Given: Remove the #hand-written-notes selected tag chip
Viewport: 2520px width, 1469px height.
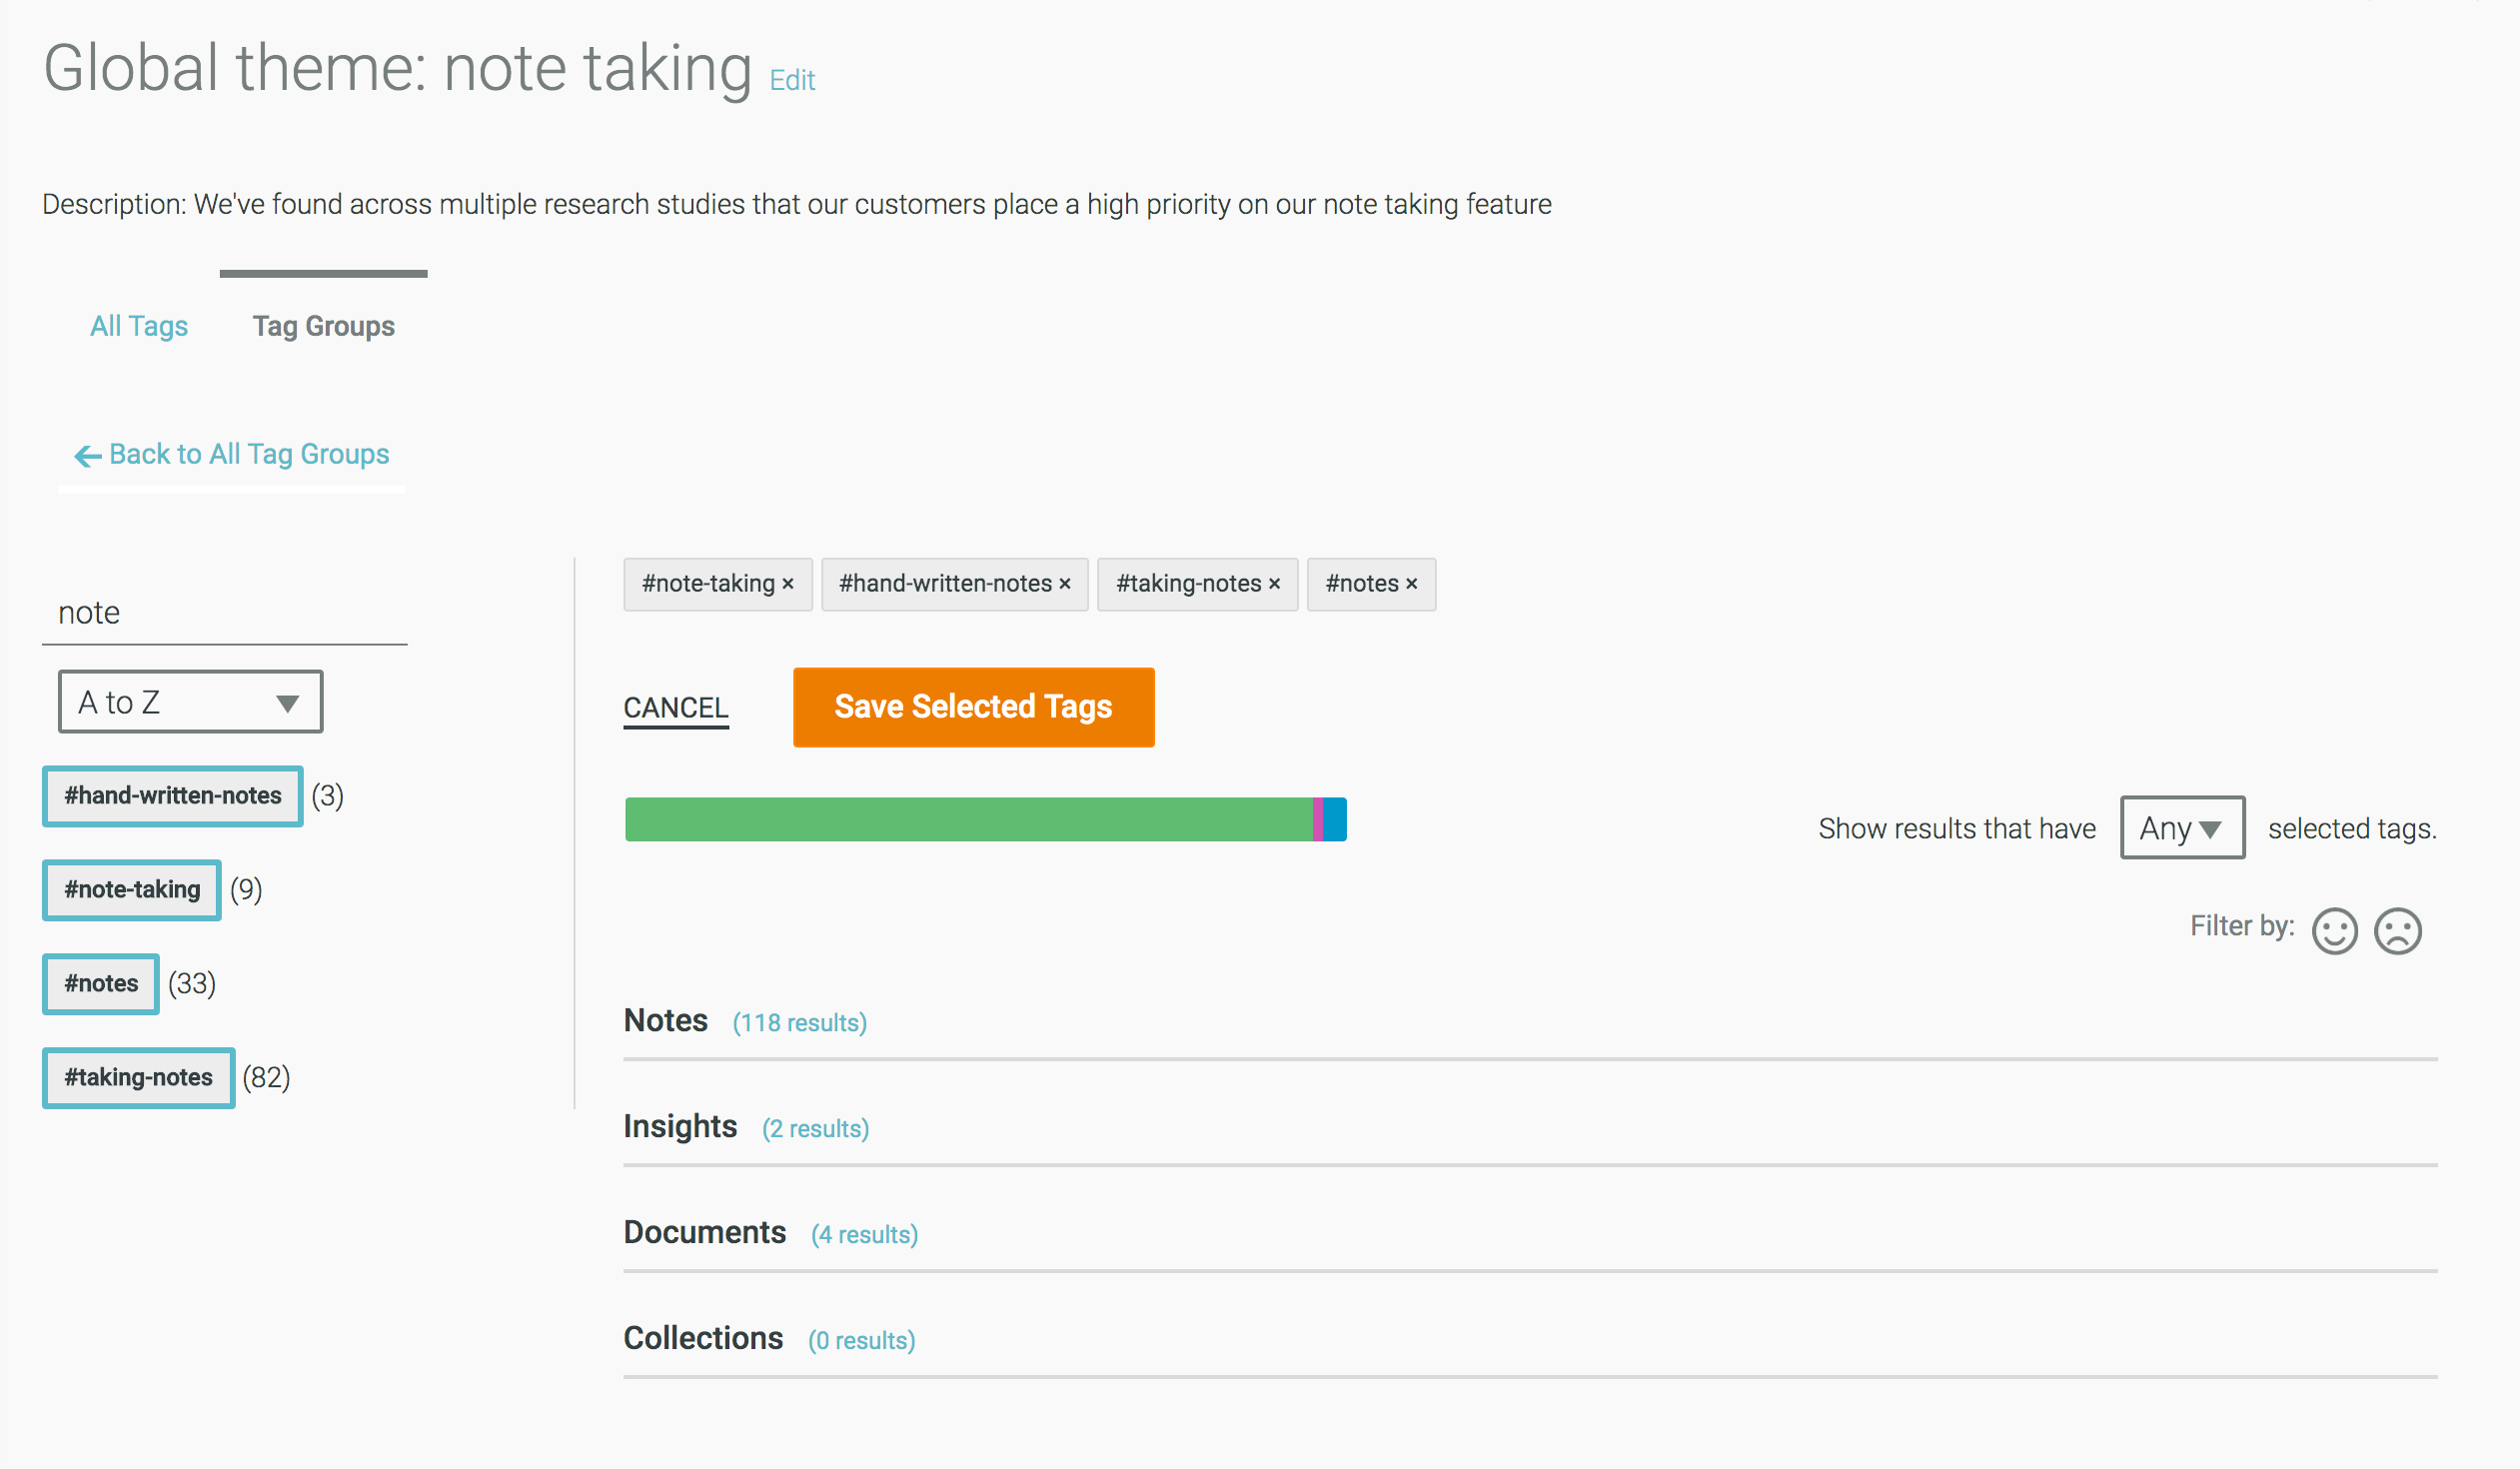Looking at the screenshot, I should click(x=1065, y=584).
